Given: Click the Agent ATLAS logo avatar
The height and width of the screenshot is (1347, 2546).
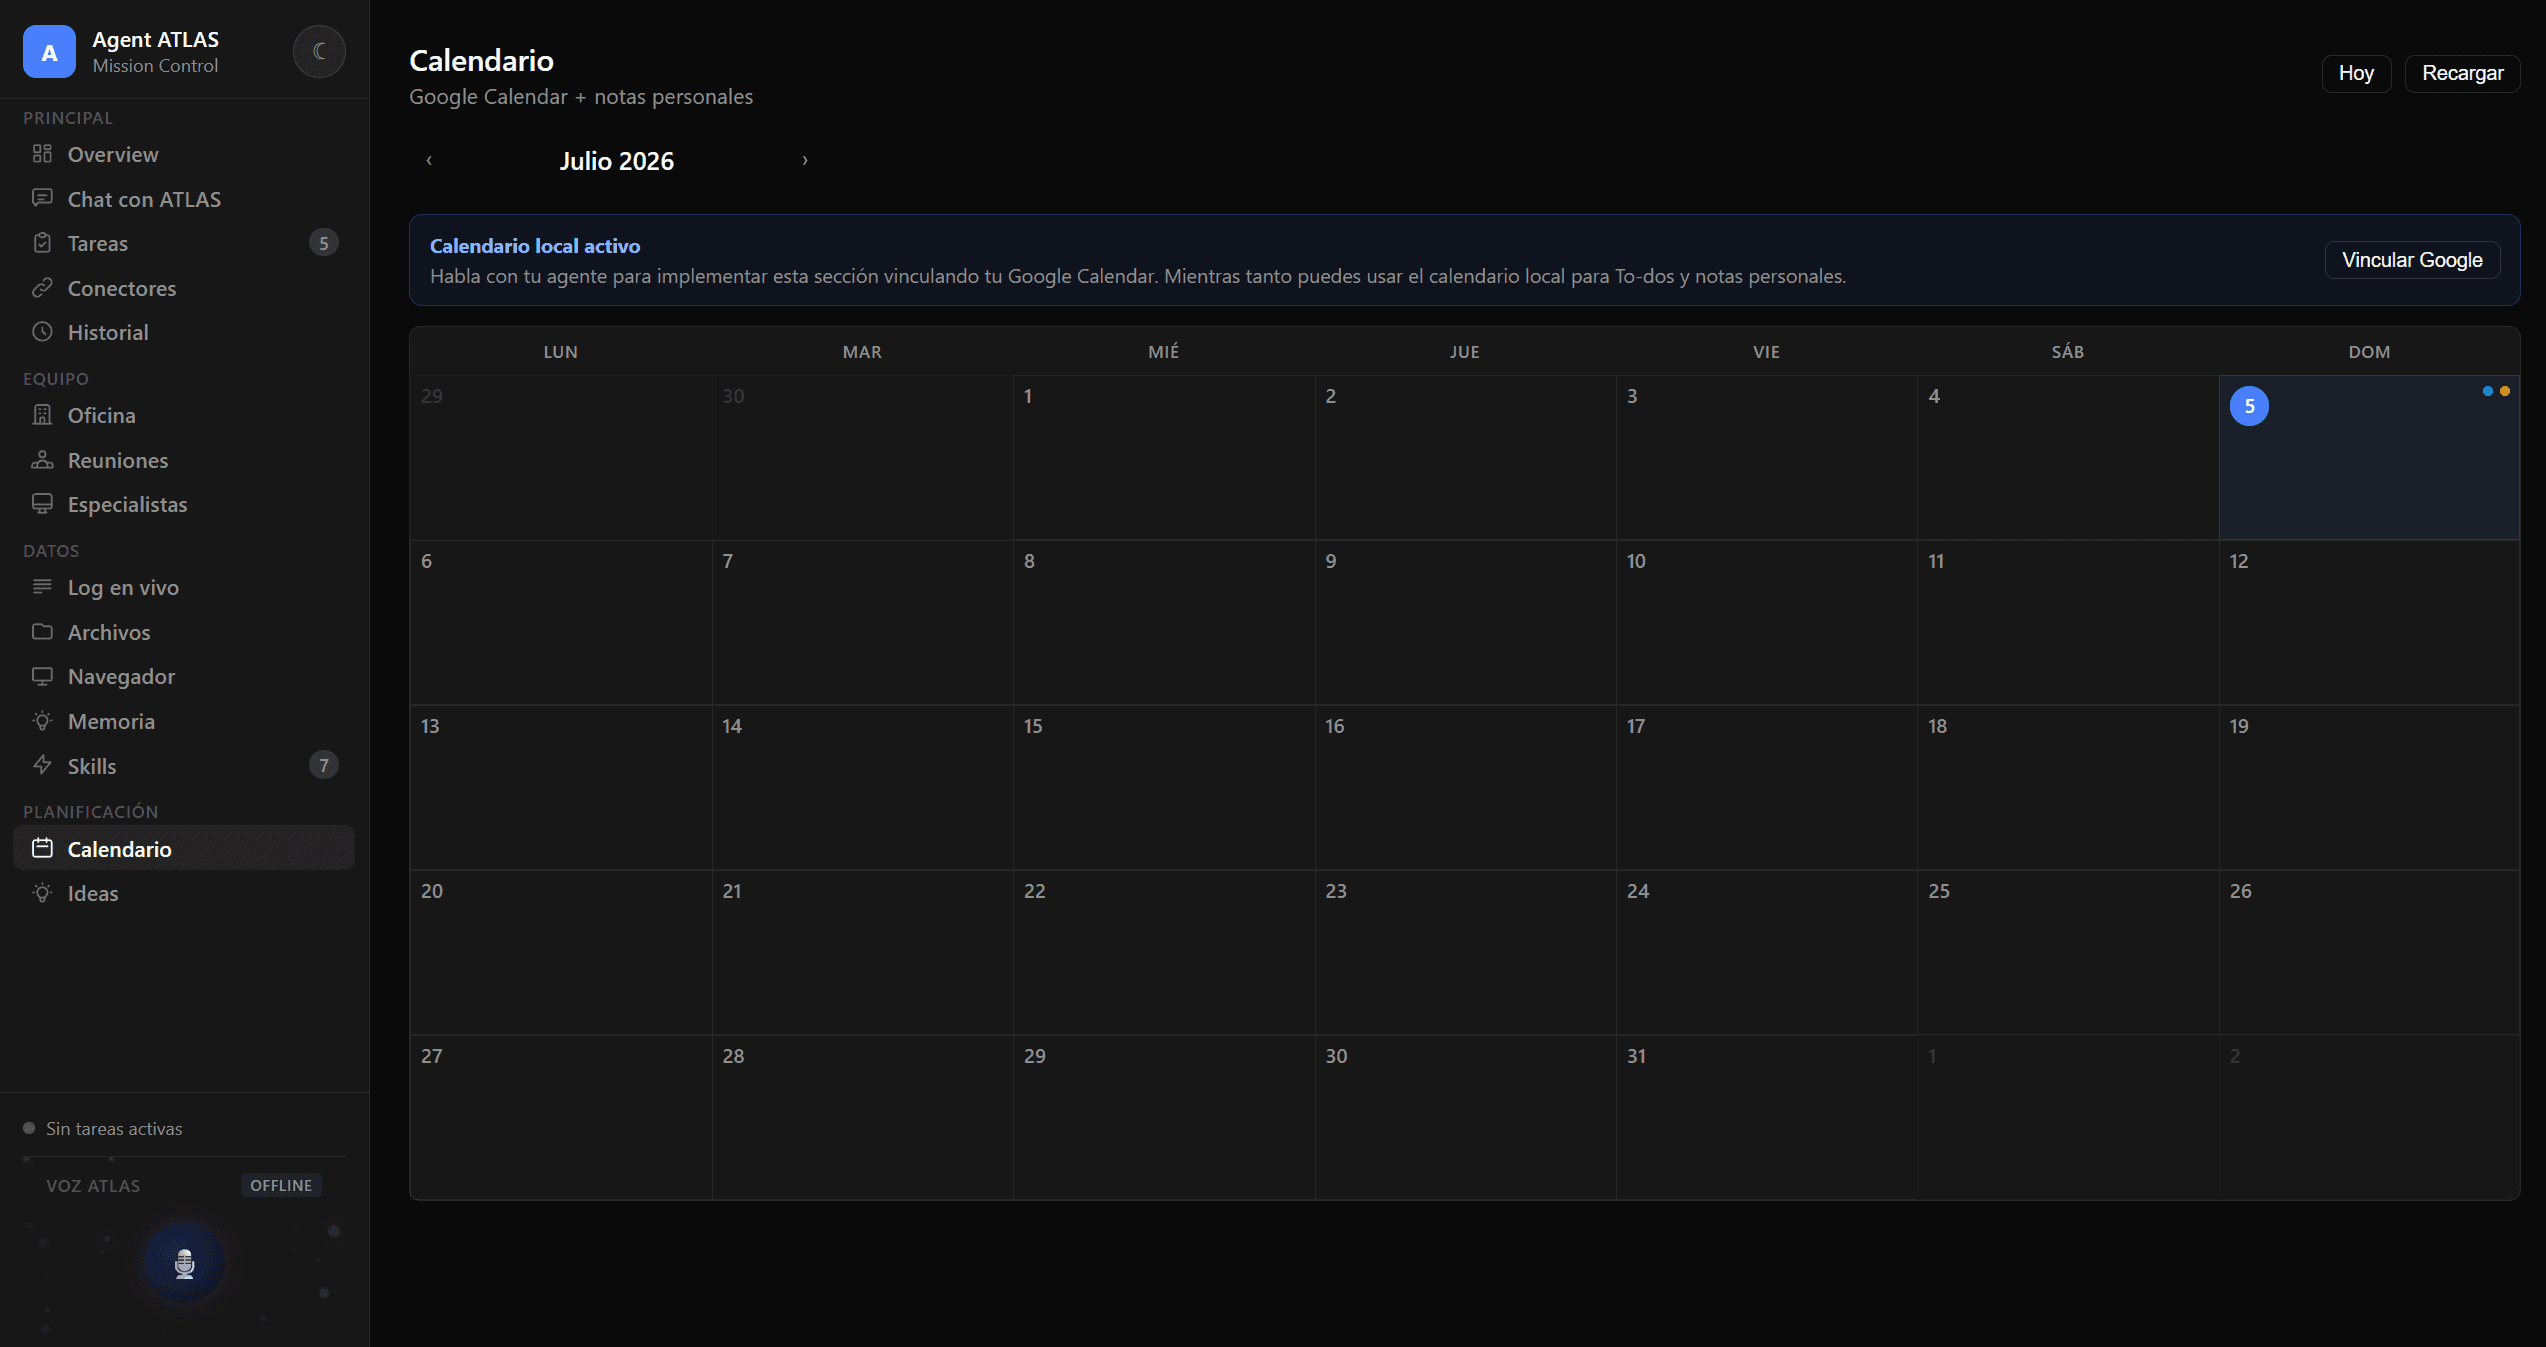Looking at the screenshot, I should point(49,52).
